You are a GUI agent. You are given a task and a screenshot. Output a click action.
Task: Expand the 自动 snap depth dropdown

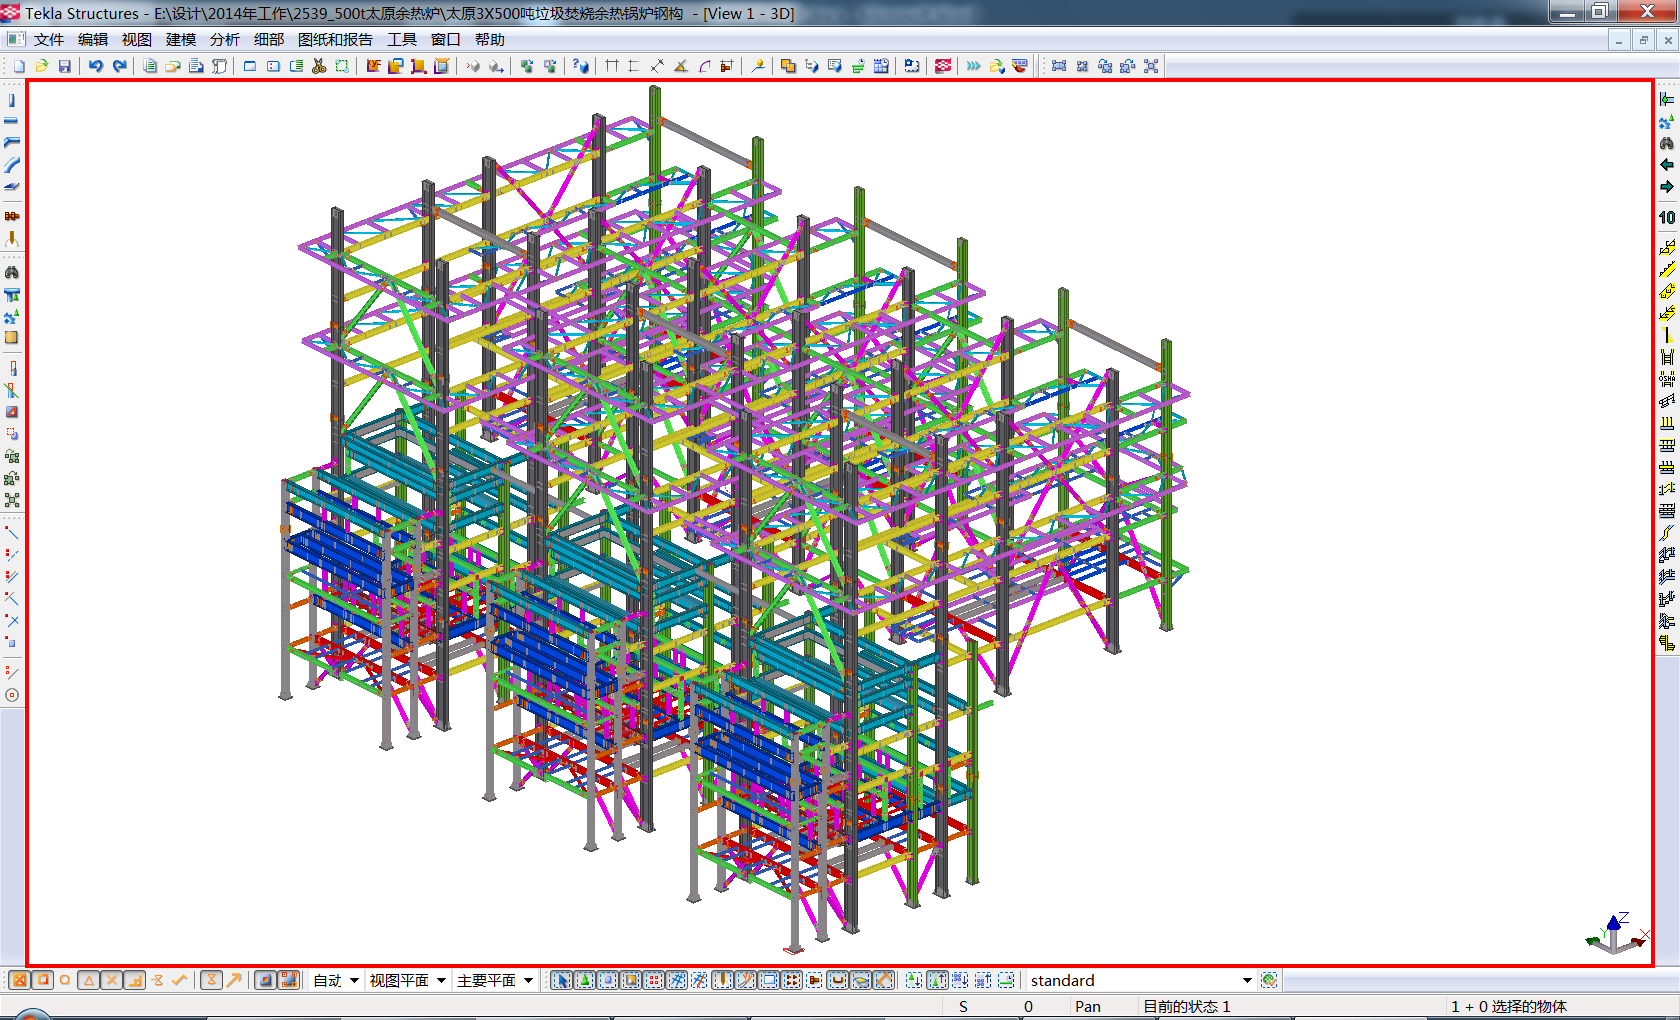click(x=354, y=980)
